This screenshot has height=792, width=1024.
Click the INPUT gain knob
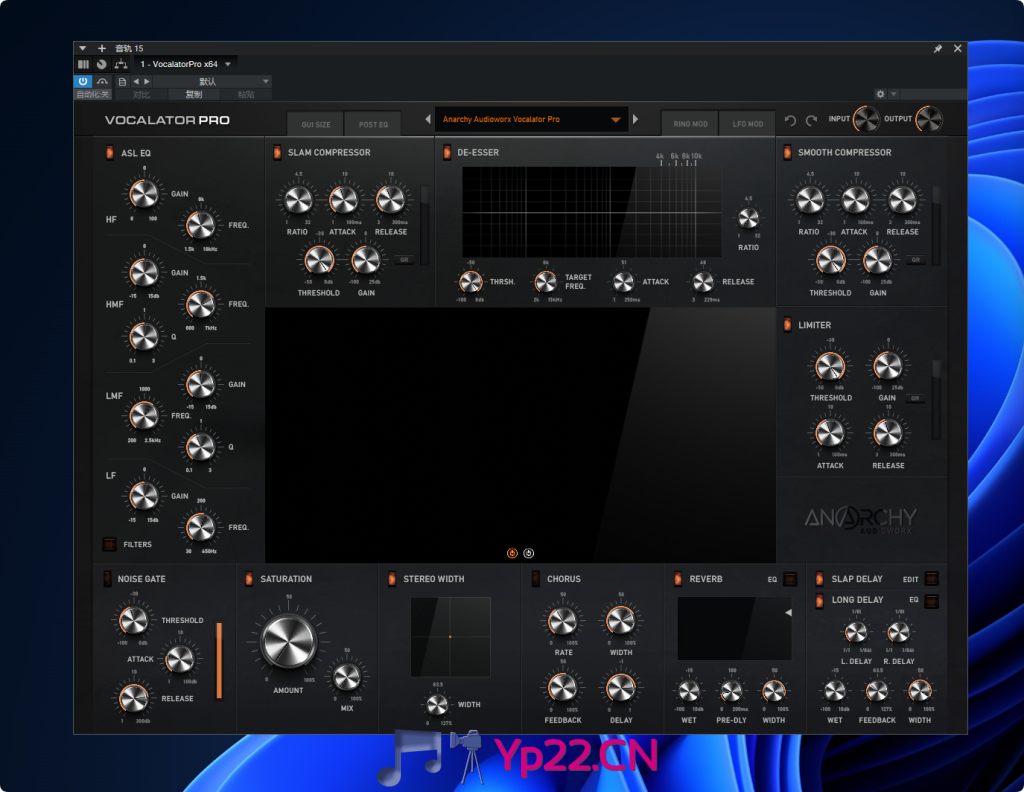pos(867,119)
